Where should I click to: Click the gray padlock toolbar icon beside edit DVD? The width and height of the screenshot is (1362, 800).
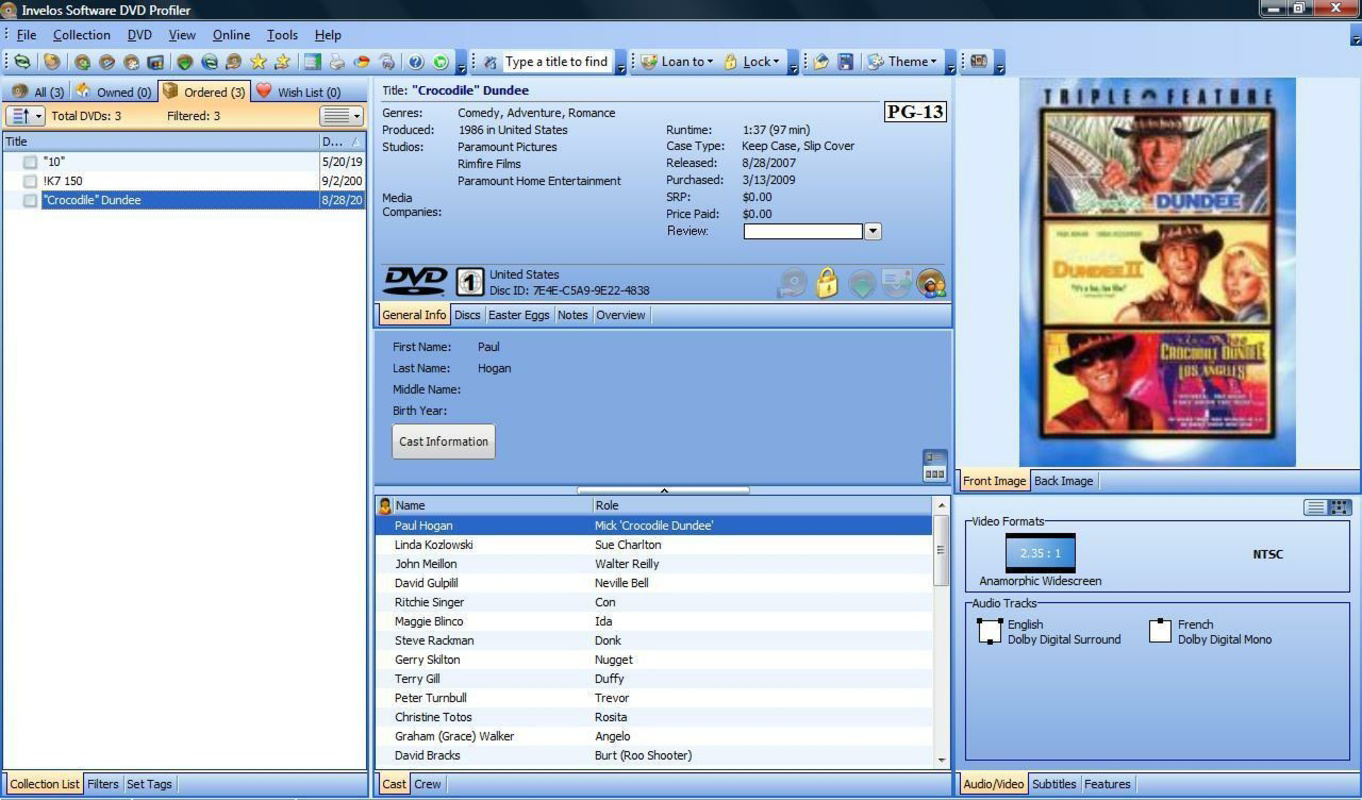(x=131, y=62)
